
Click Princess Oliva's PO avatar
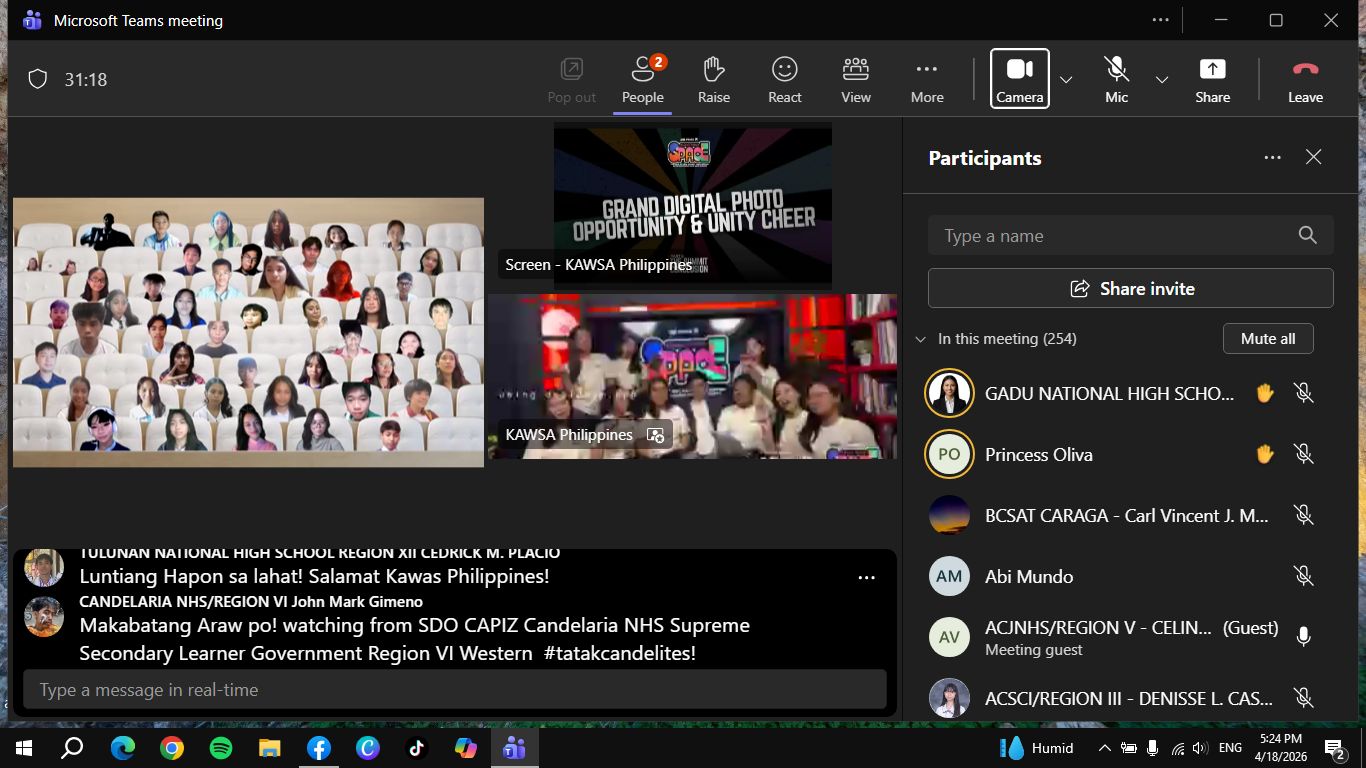pyautogui.click(x=949, y=454)
